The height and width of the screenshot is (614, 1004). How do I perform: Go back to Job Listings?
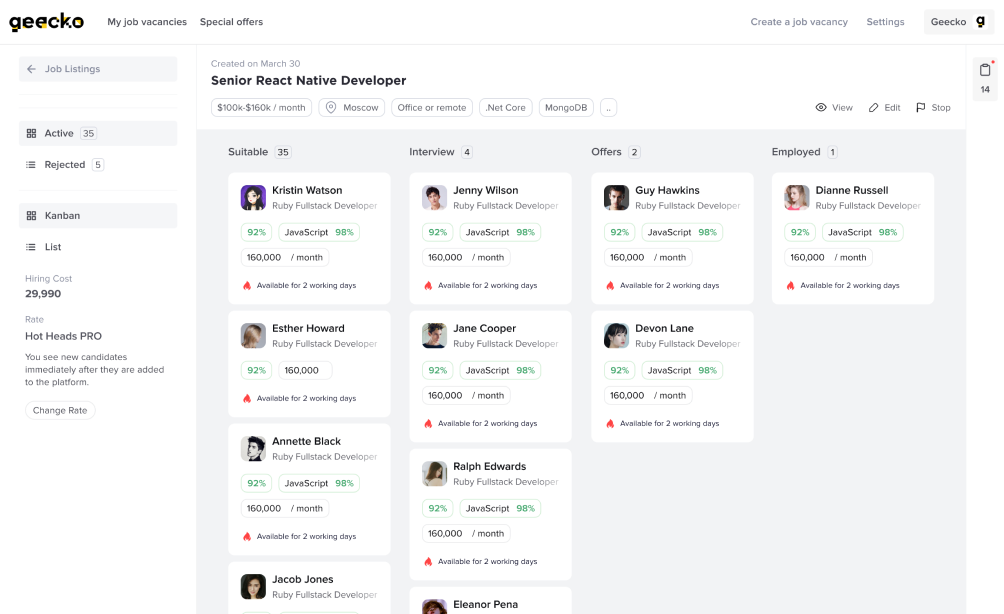tap(98, 69)
